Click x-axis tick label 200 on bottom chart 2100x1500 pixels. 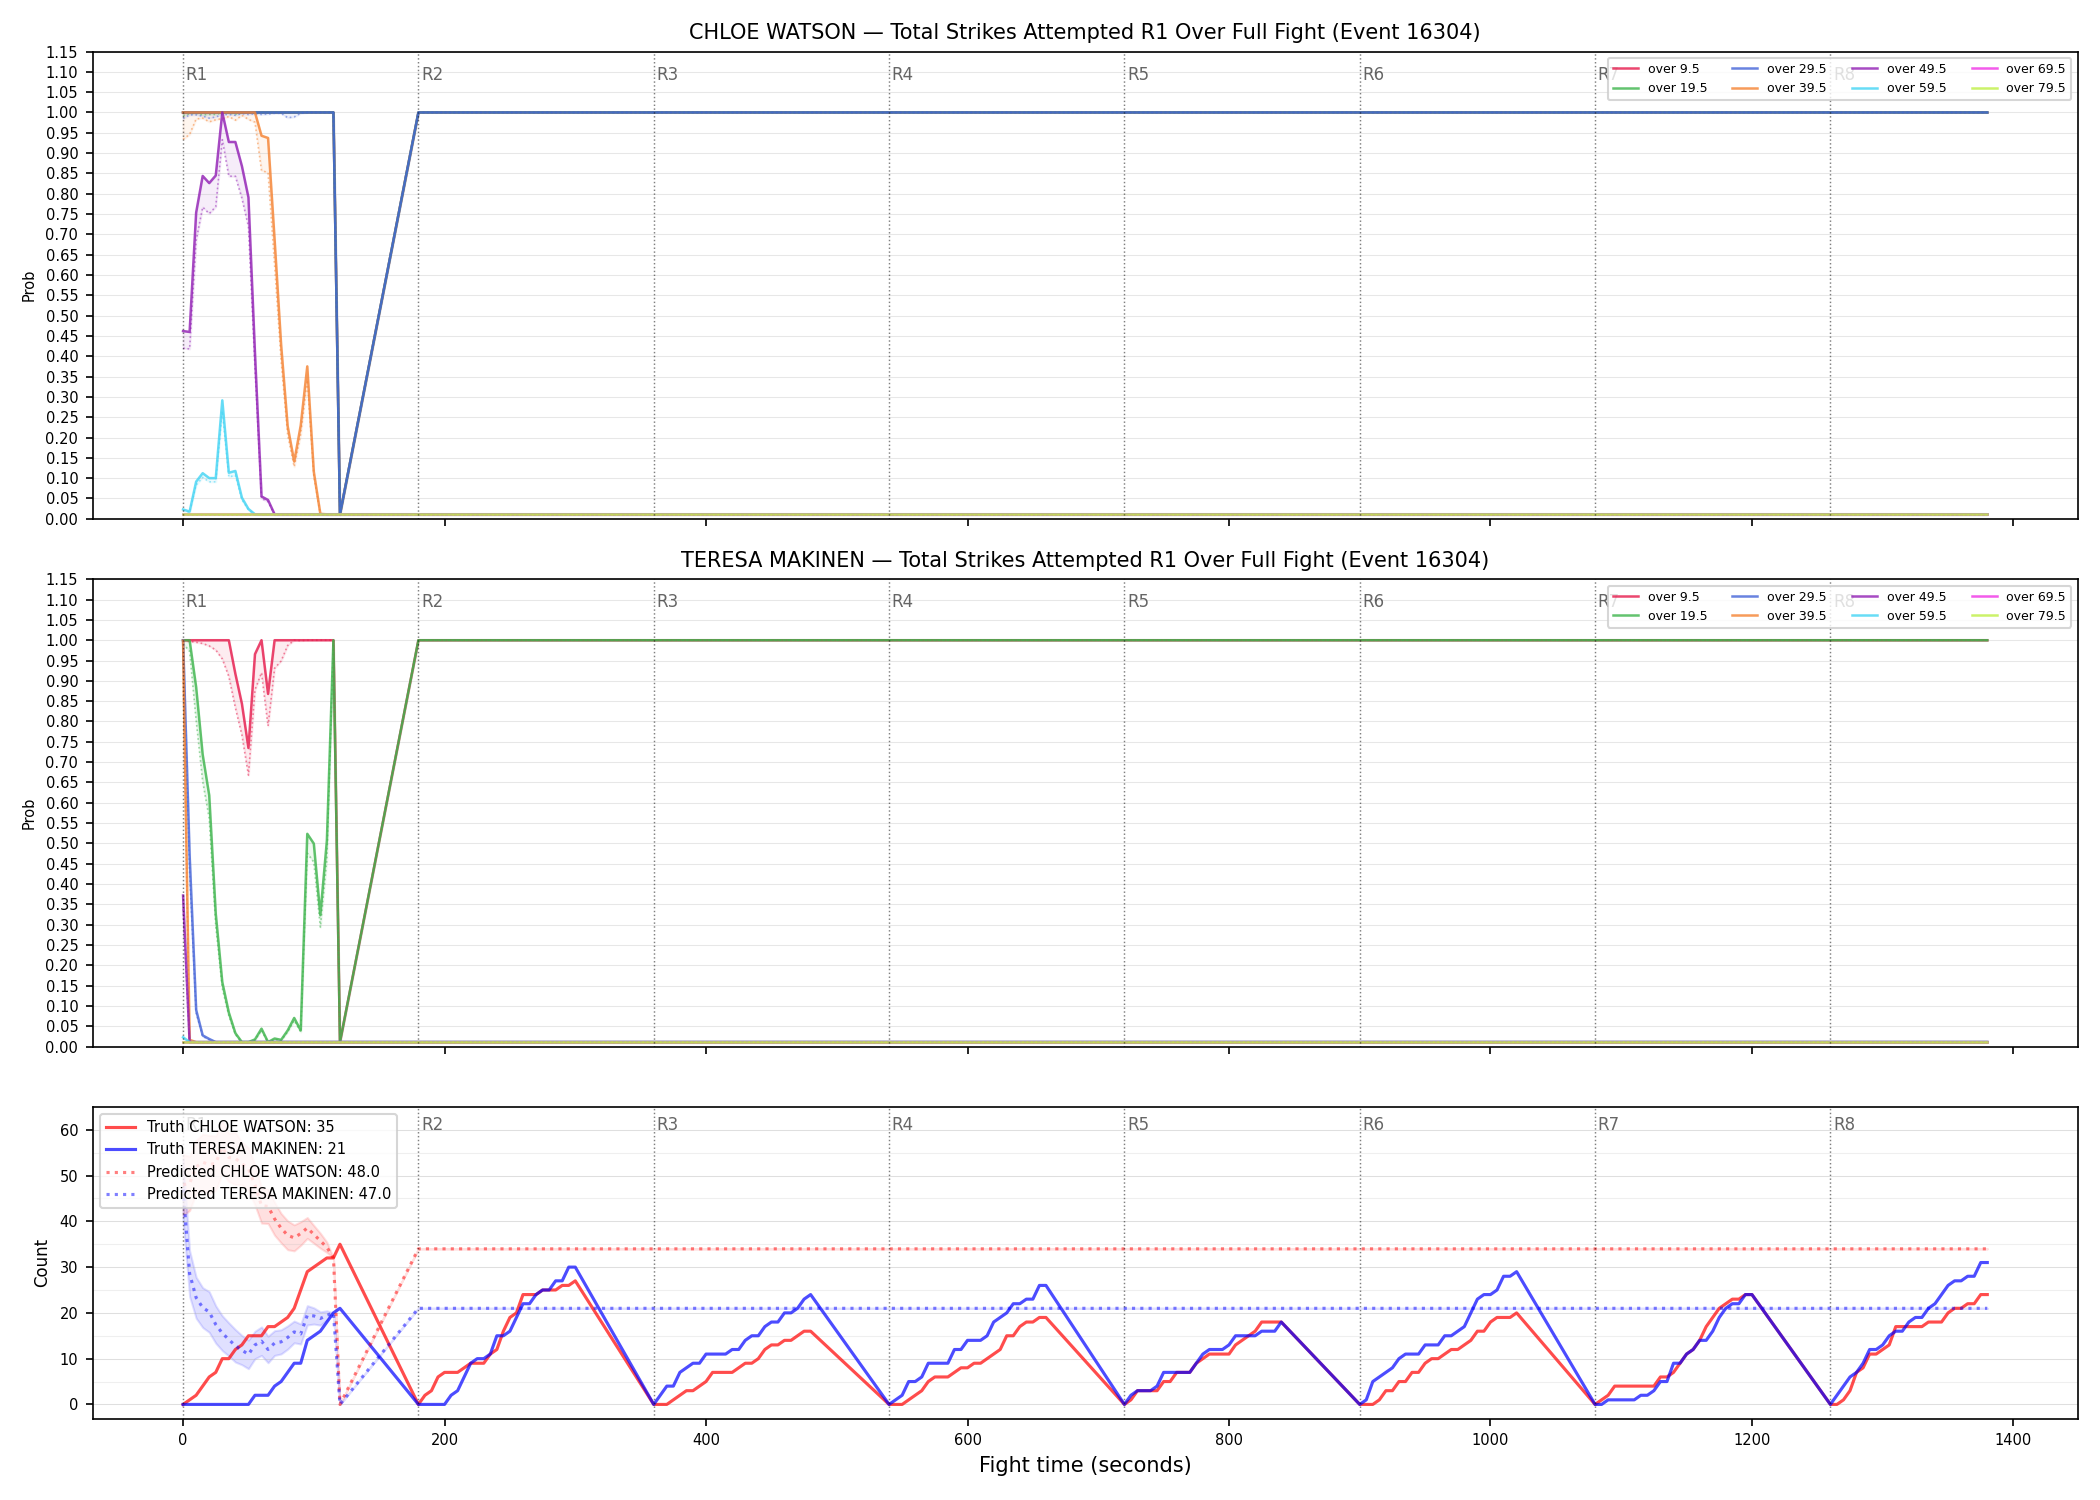(444, 1440)
